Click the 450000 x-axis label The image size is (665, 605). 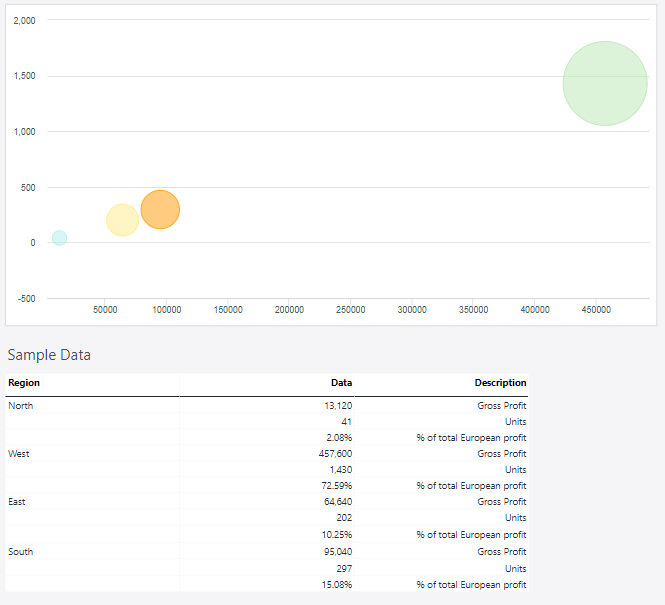tap(596, 310)
